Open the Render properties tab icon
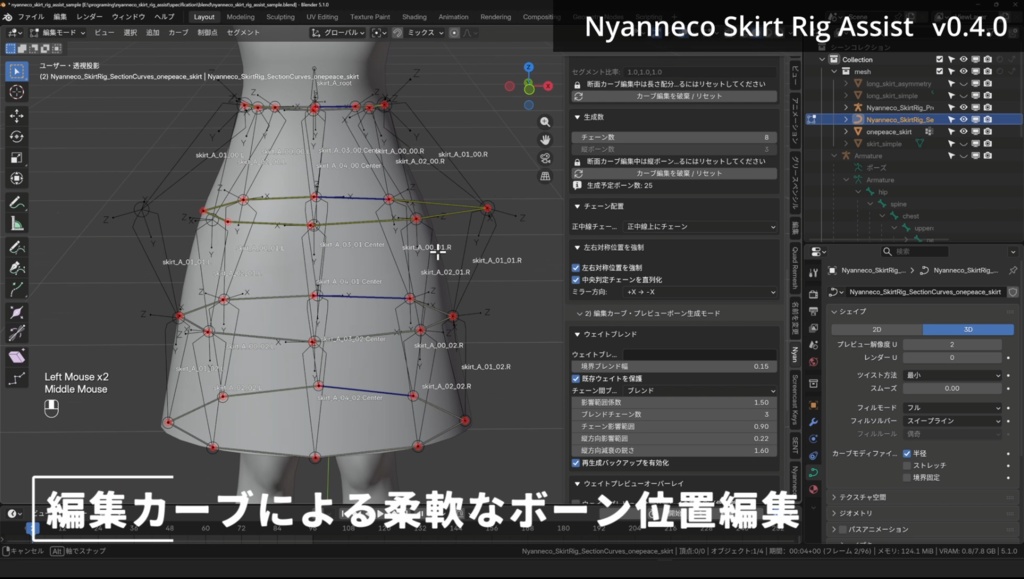Viewport: 1024px width, 579px height. click(x=813, y=294)
